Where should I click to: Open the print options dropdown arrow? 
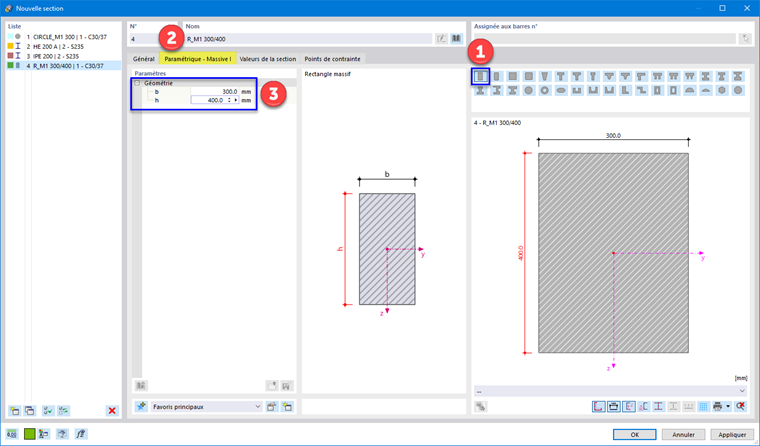[x=728, y=406]
